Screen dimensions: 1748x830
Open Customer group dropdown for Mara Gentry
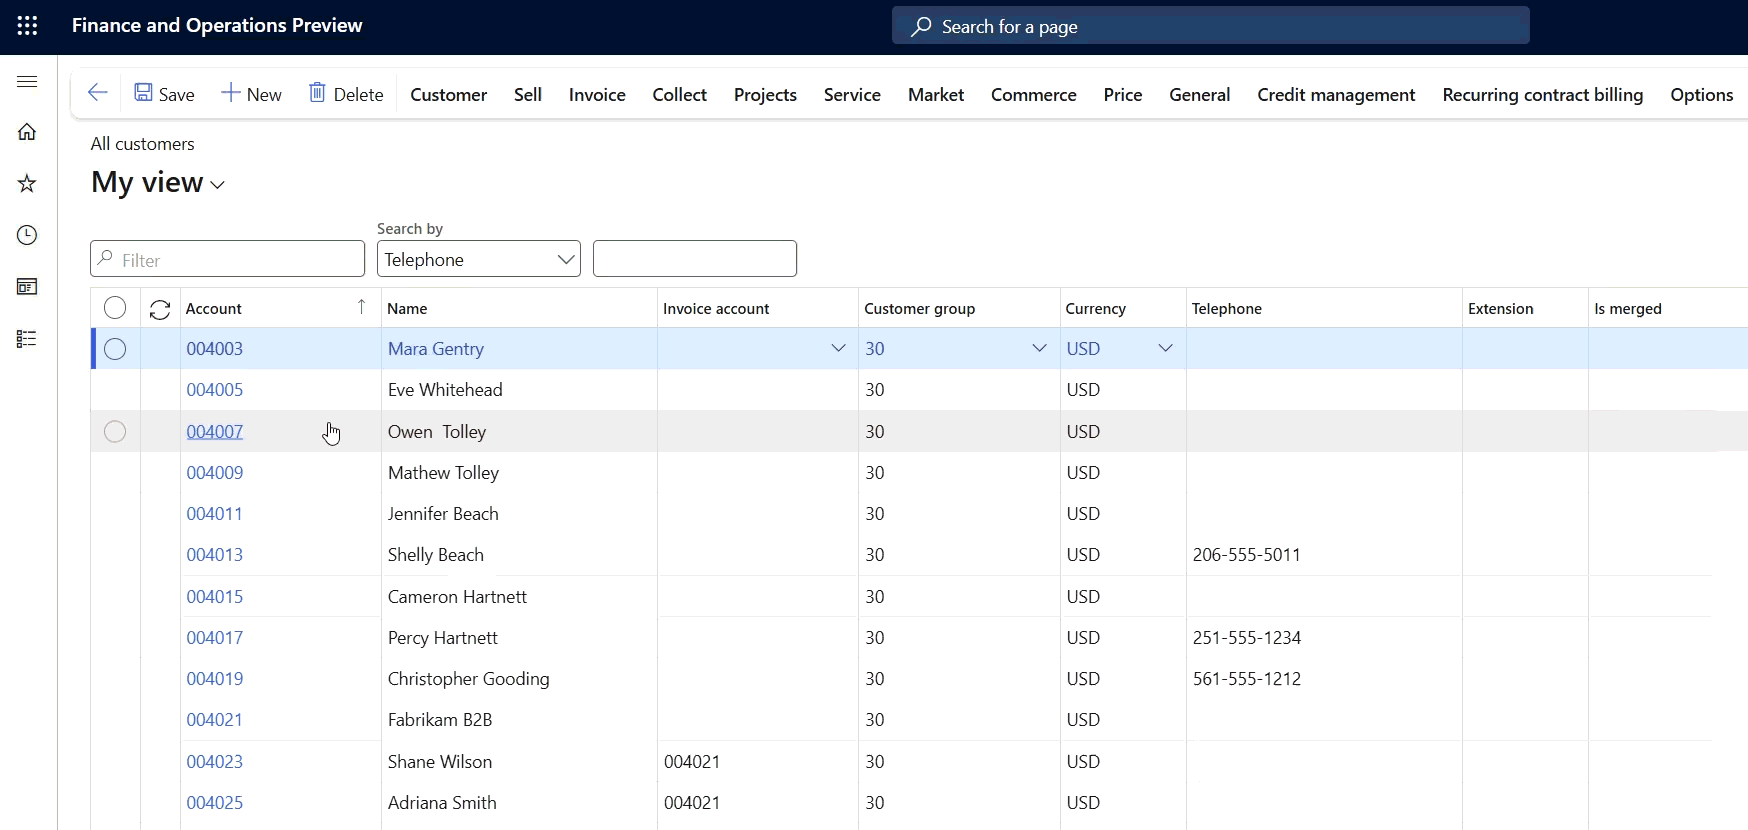pyautogui.click(x=1039, y=349)
